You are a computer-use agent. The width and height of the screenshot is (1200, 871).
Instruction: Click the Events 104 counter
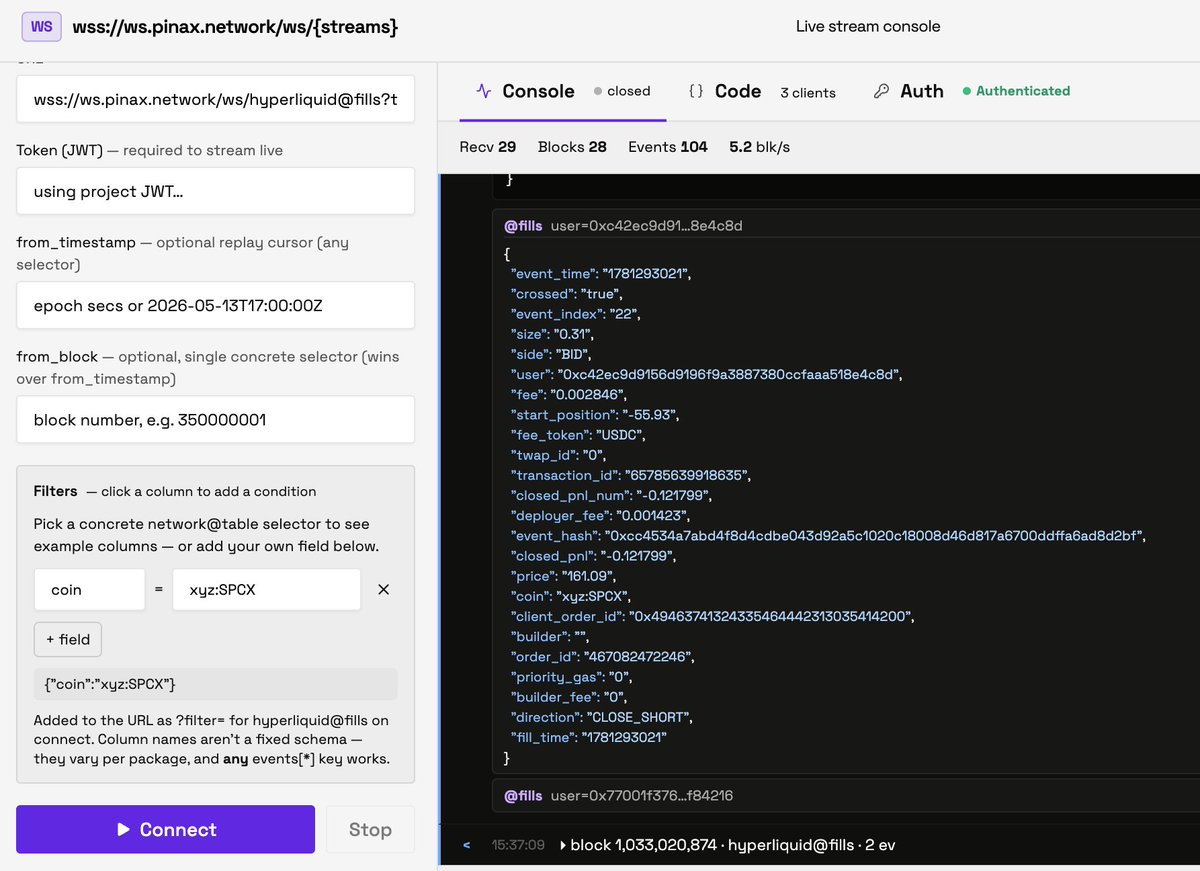tap(668, 147)
